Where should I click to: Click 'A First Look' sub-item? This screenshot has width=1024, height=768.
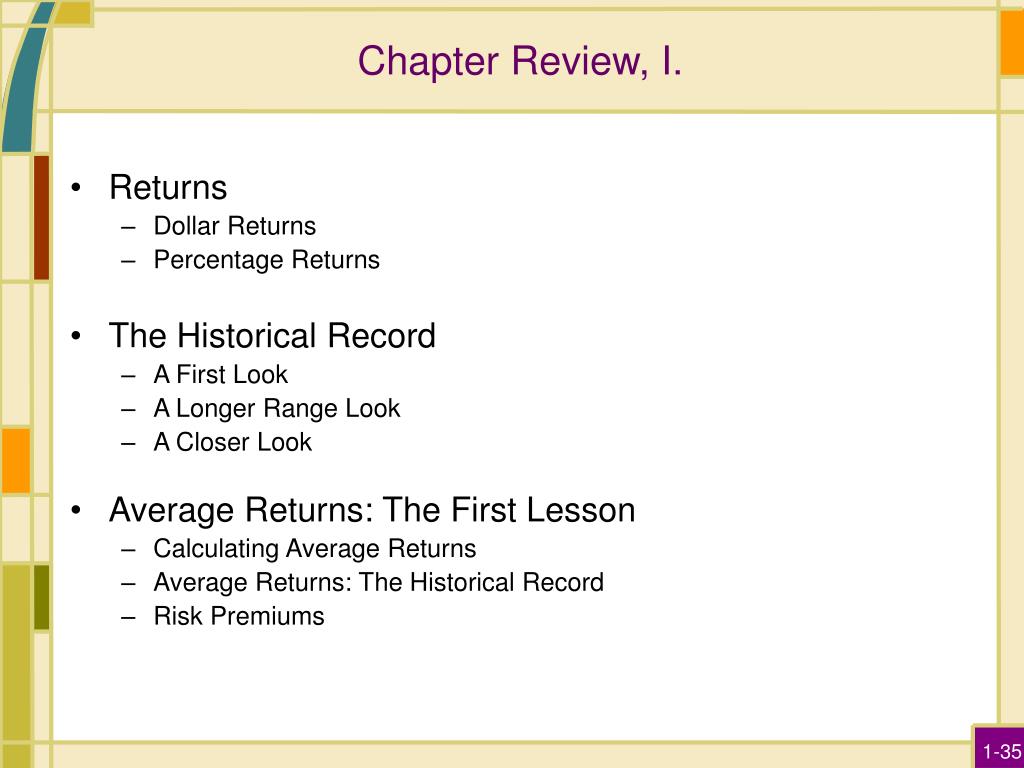click(220, 375)
